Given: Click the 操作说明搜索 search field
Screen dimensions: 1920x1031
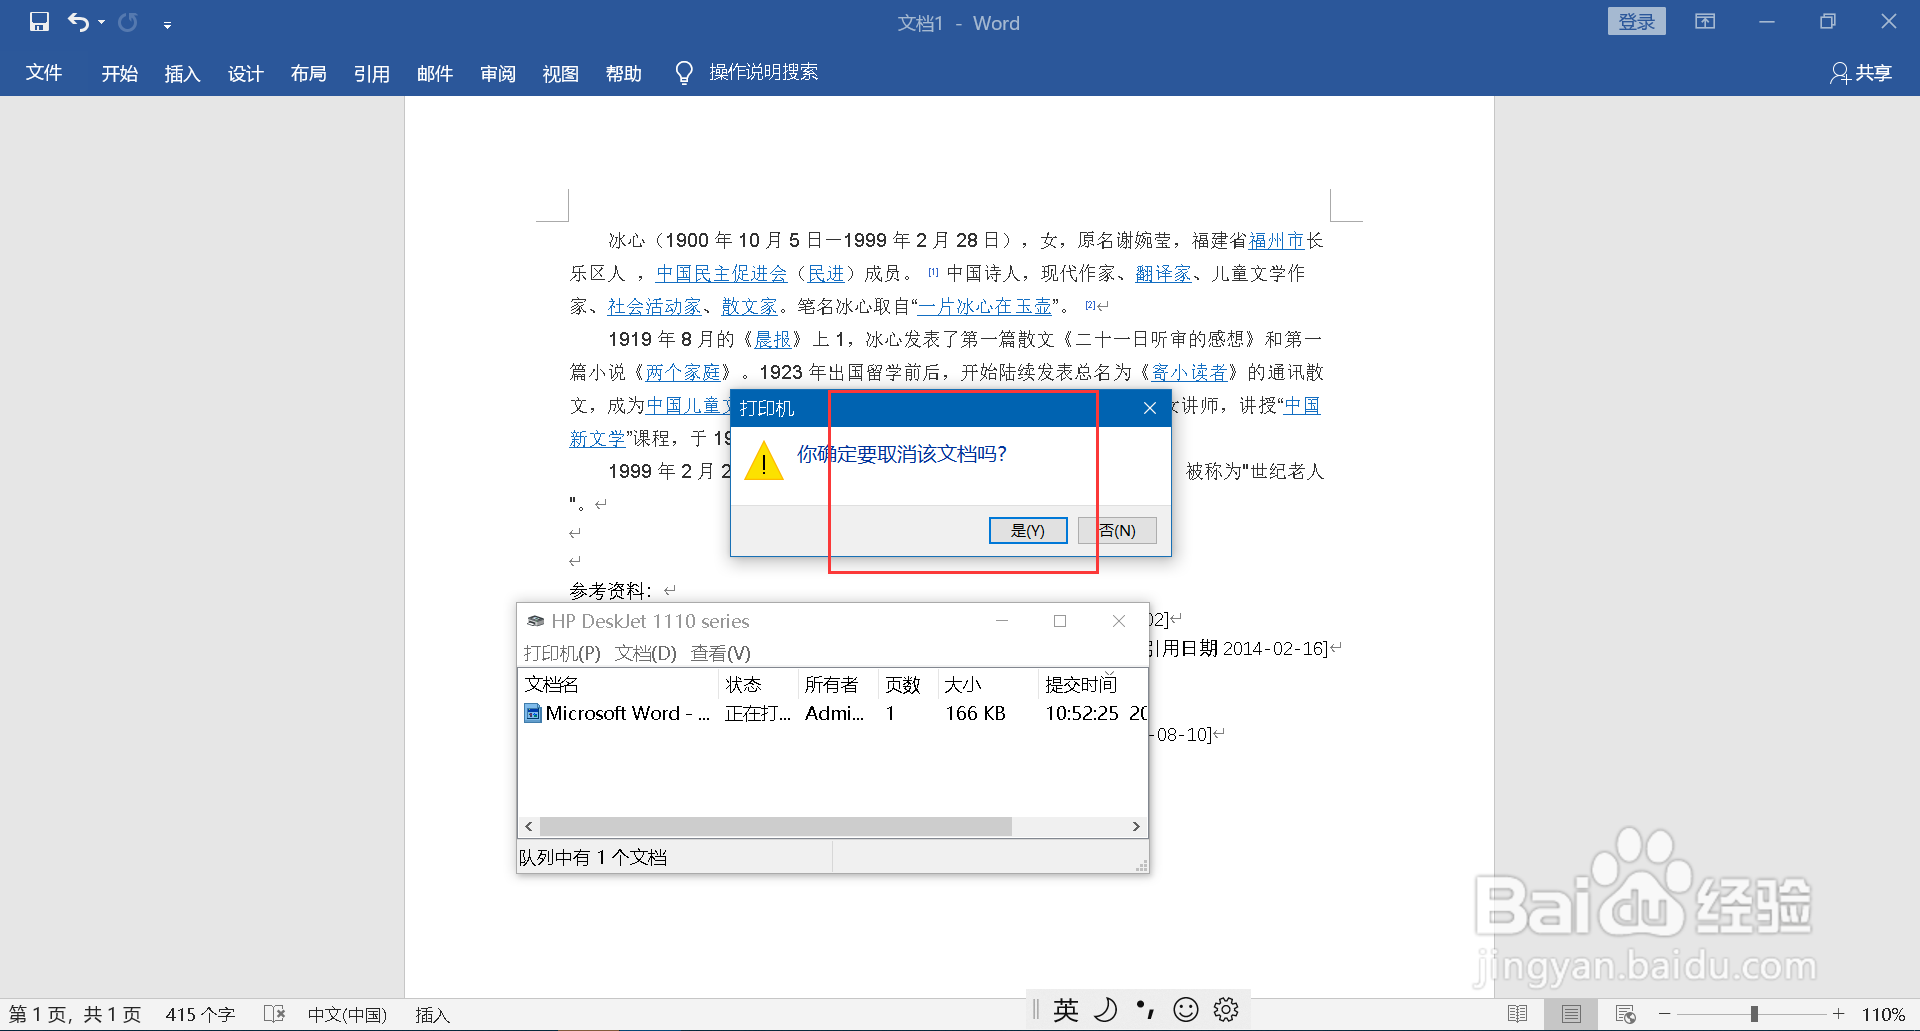Looking at the screenshot, I should tap(764, 72).
